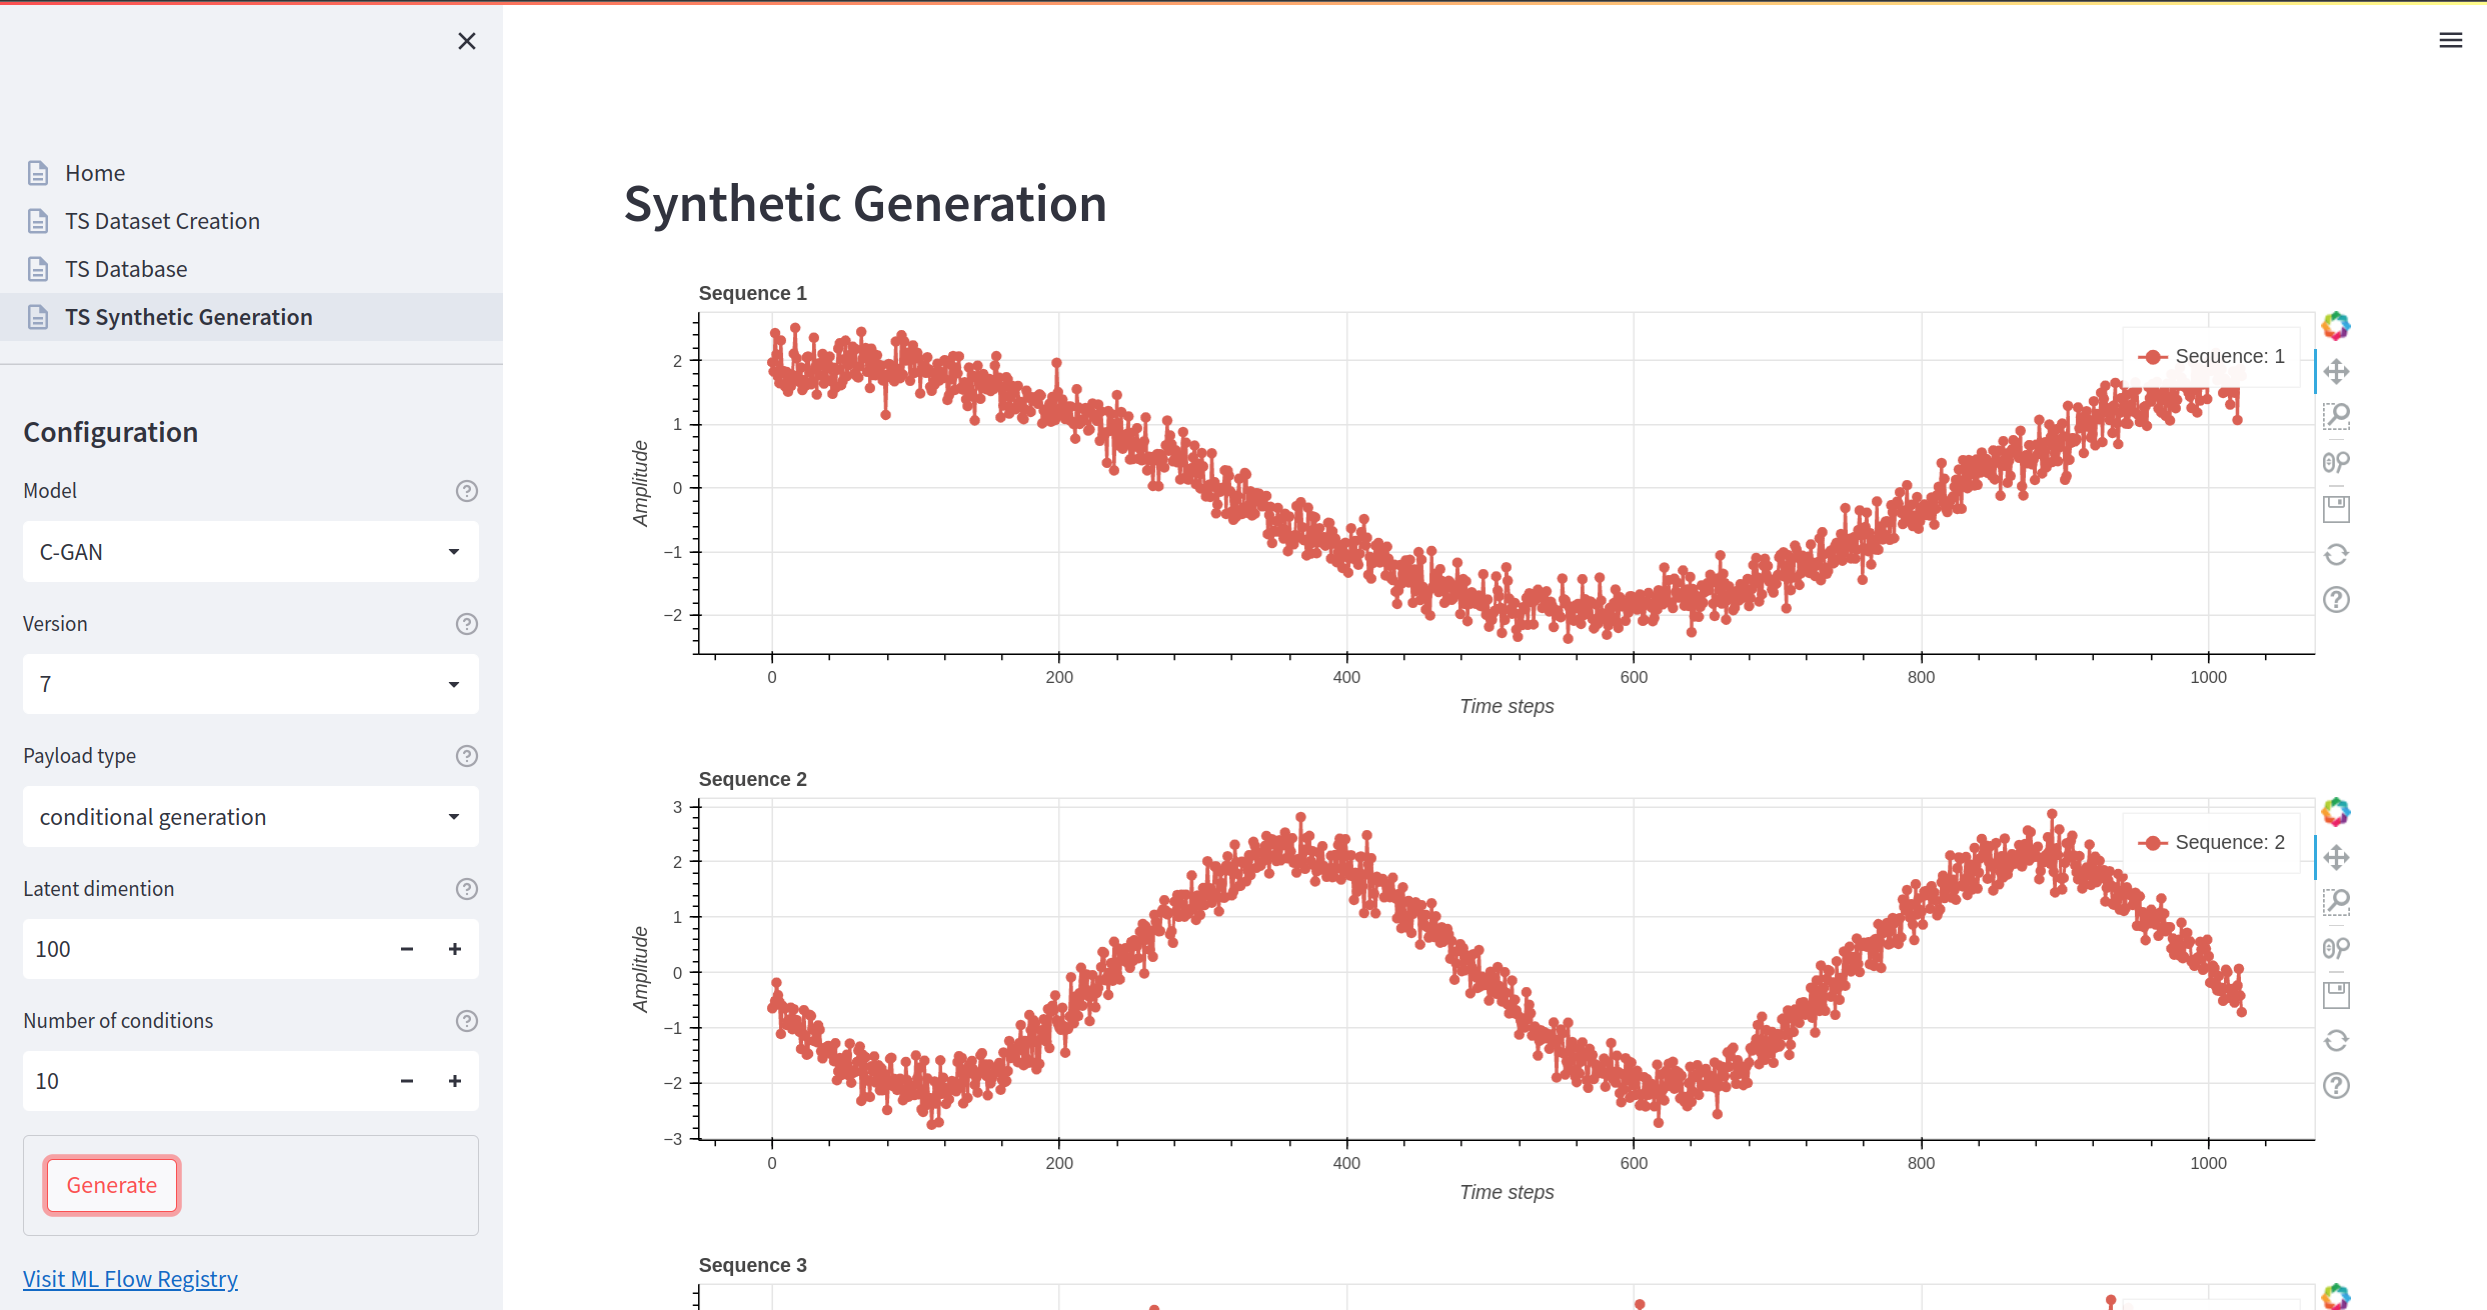Select Pan tool on Sequence 1 plot

(2336, 372)
